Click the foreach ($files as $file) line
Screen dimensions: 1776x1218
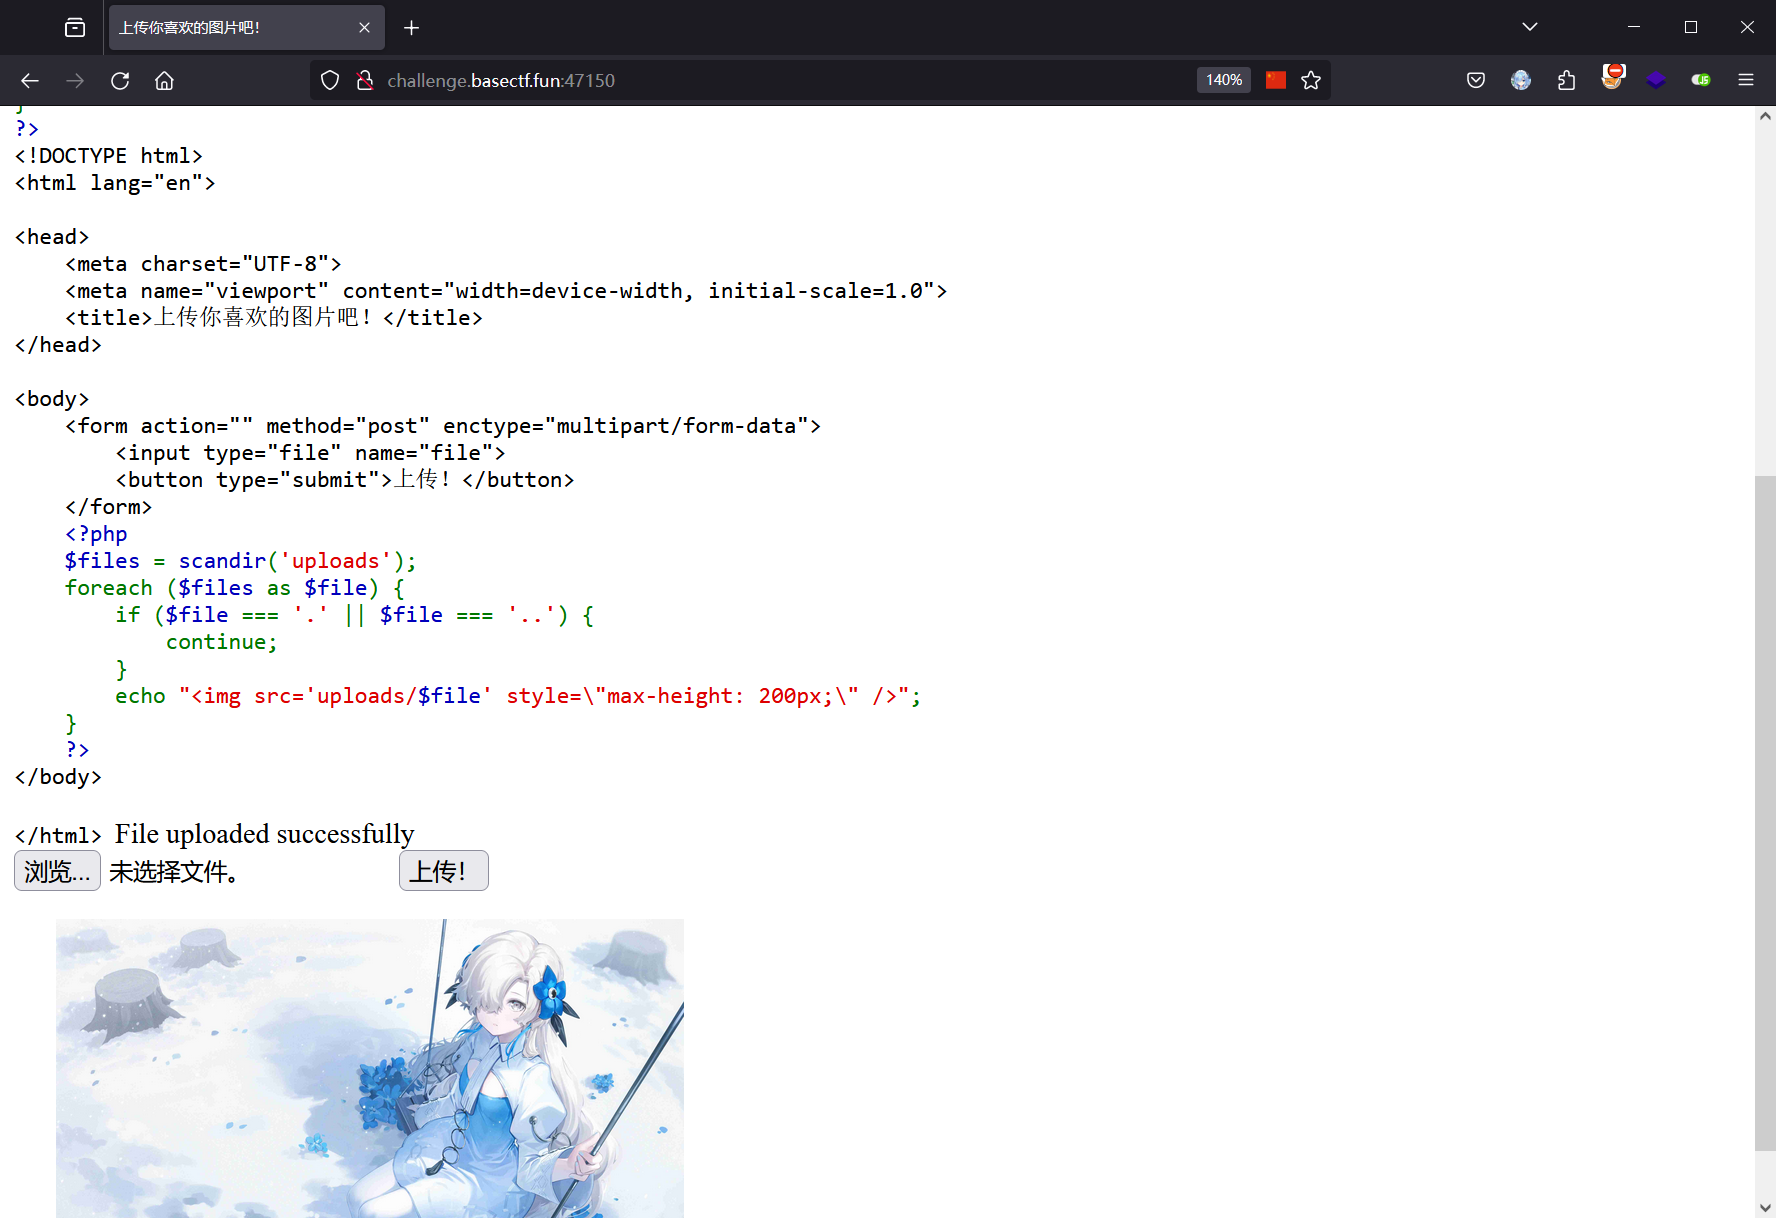(x=234, y=588)
